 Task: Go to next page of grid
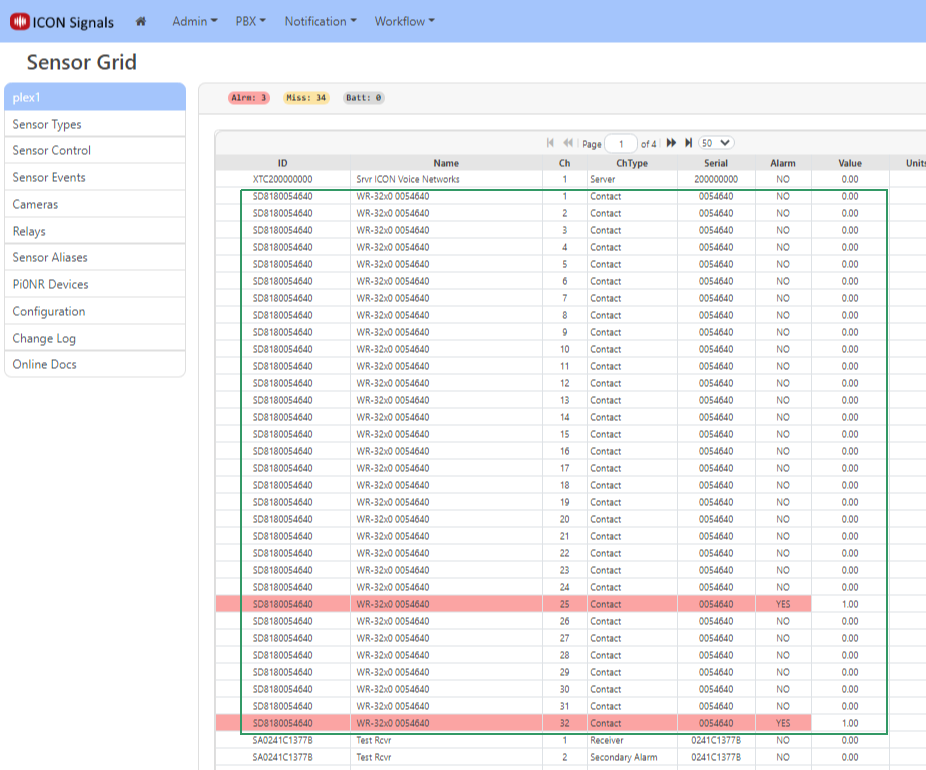coord(671,144)
